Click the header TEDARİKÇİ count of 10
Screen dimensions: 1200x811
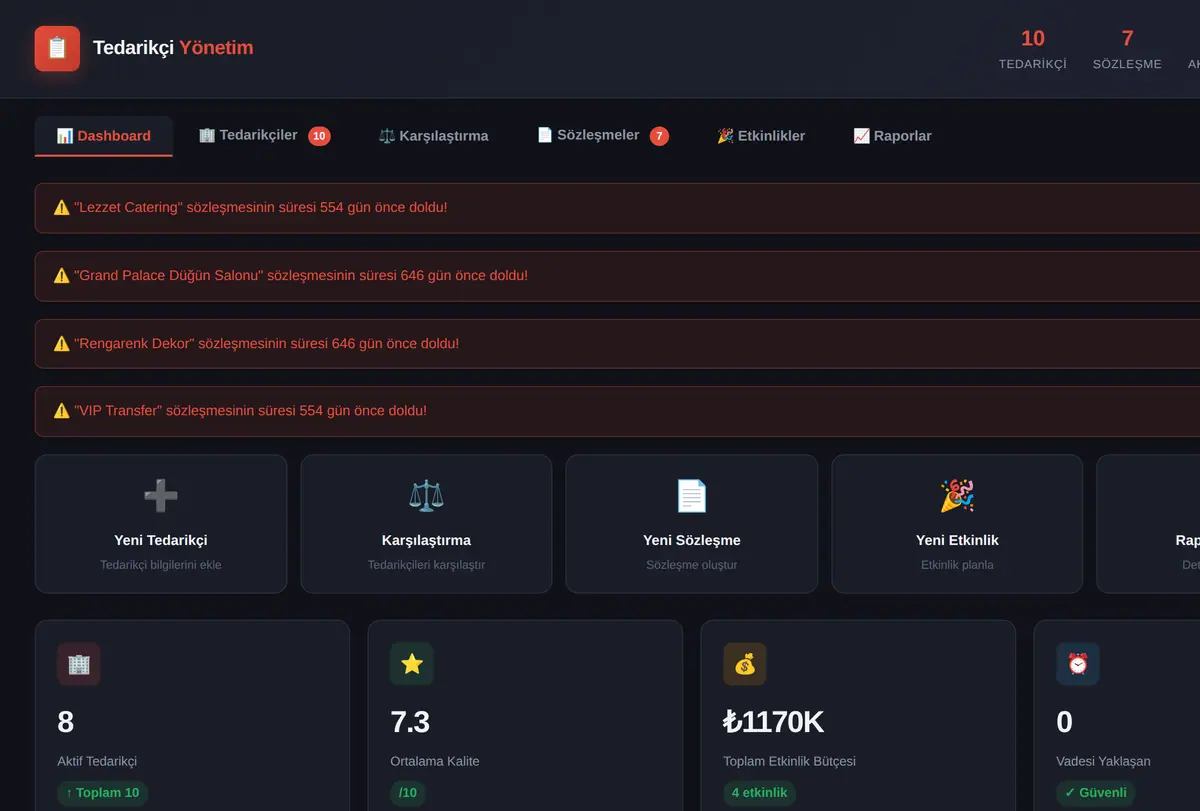[x=1033, y=38]
